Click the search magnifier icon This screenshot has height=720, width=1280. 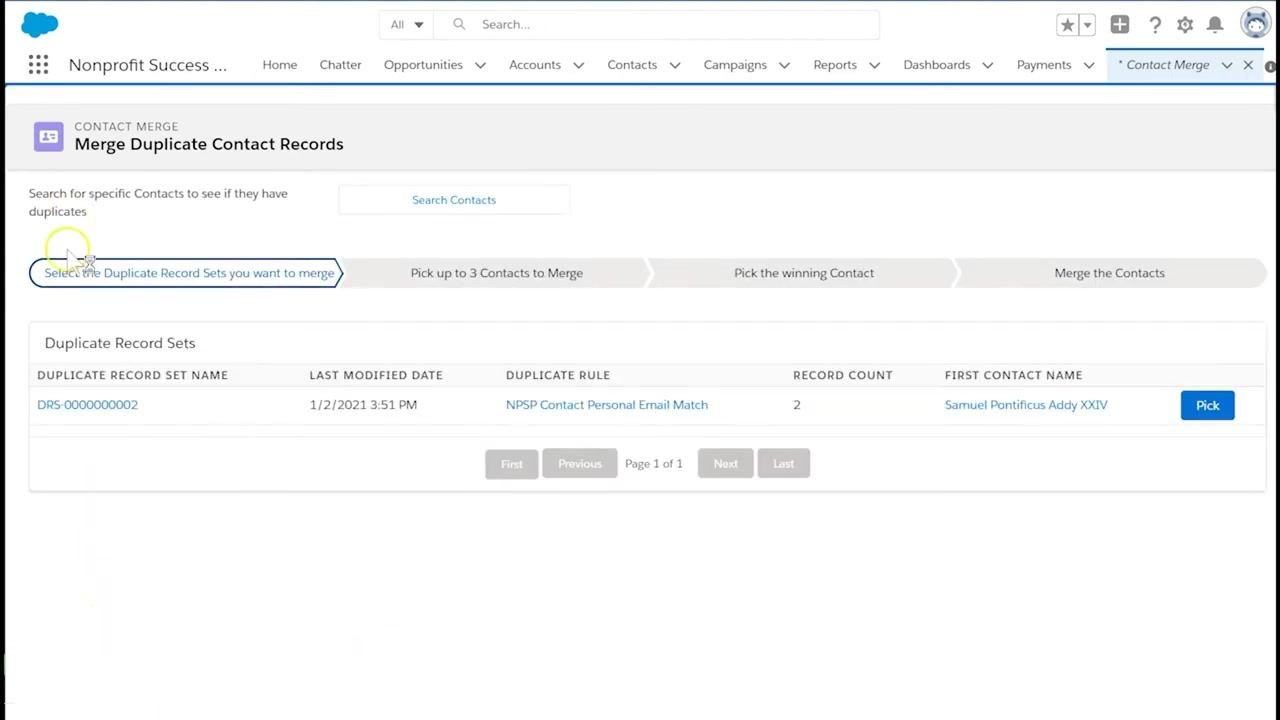[459, 24]
